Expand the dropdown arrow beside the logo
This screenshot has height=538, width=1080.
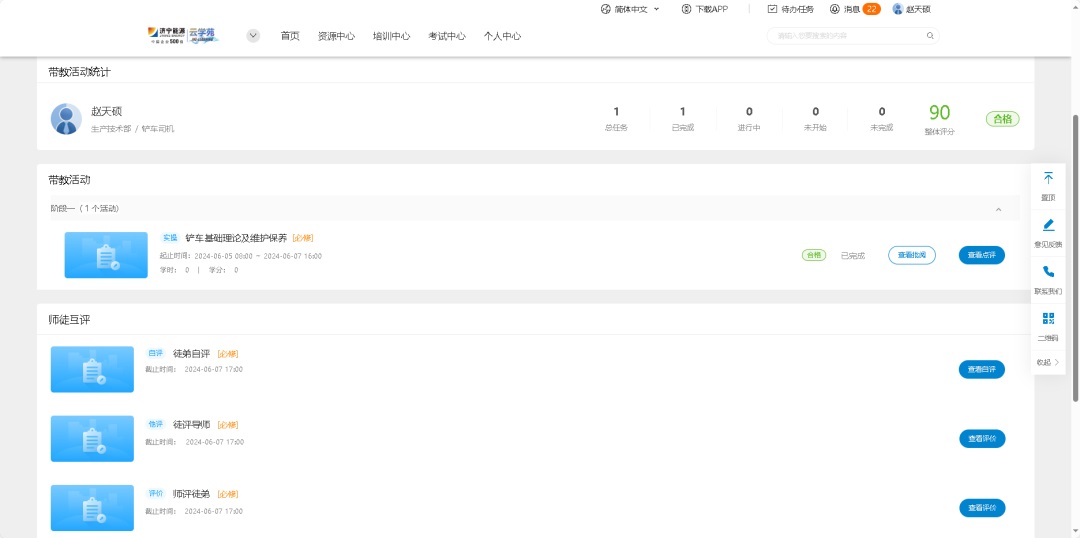[x=253, y=36]
